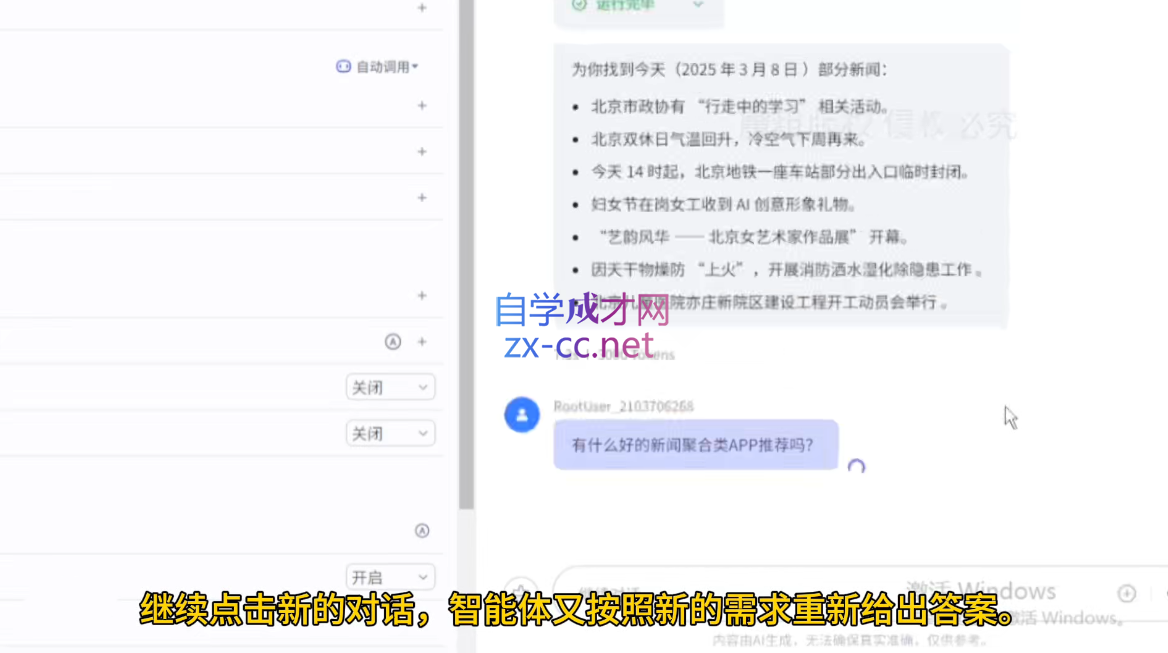Click the robot icon beside 自动调用
Image resolution: width=1168 pixels, height=653 pixels.
[x=343, y=67]
